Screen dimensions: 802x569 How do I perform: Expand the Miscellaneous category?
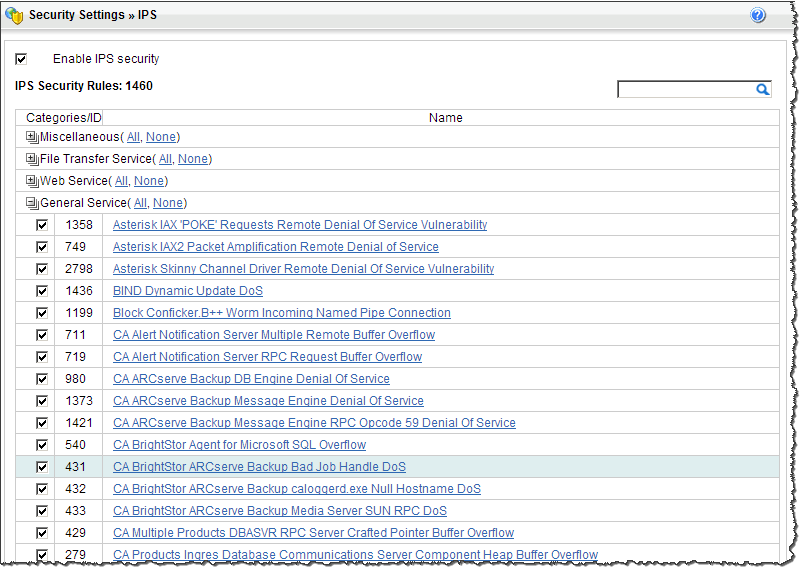coord(32,137)
